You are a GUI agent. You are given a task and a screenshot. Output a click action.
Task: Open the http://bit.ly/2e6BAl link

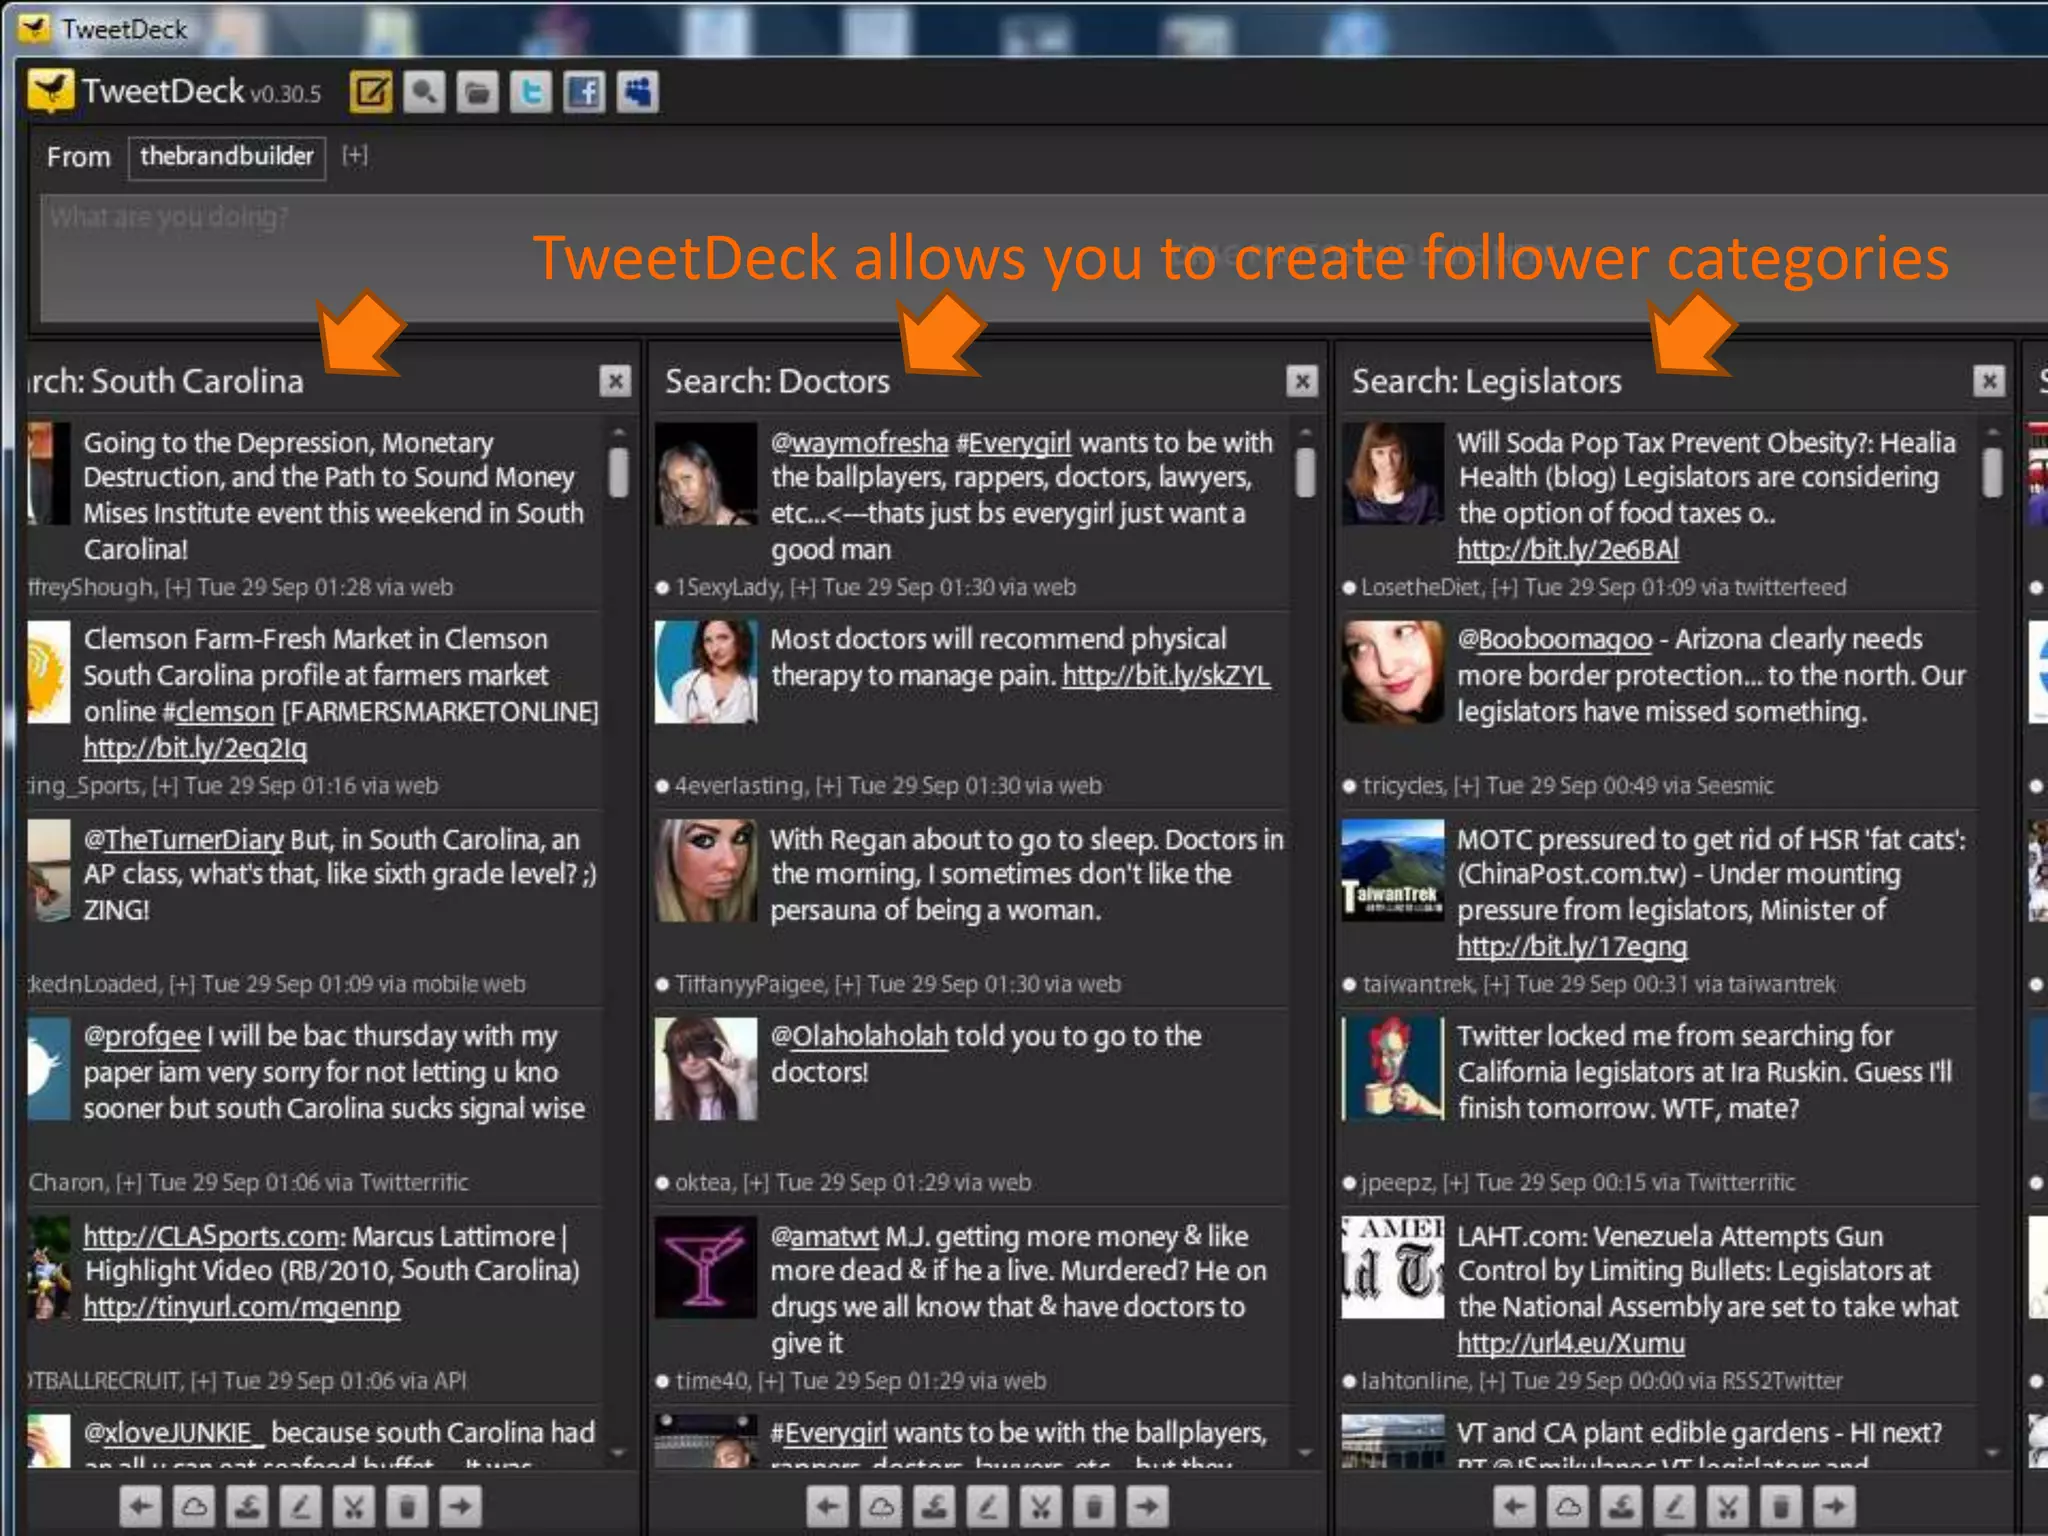tap(1568, 549)
